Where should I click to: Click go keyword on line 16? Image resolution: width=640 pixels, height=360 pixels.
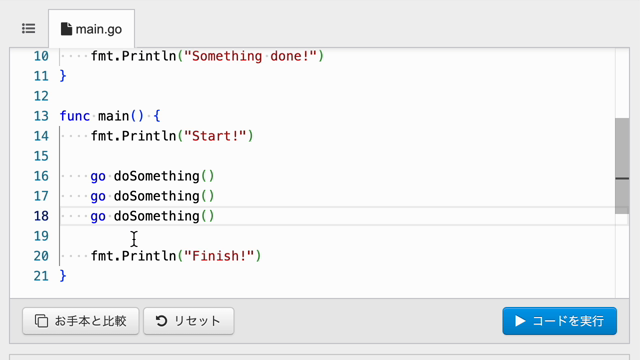point(98,176)
